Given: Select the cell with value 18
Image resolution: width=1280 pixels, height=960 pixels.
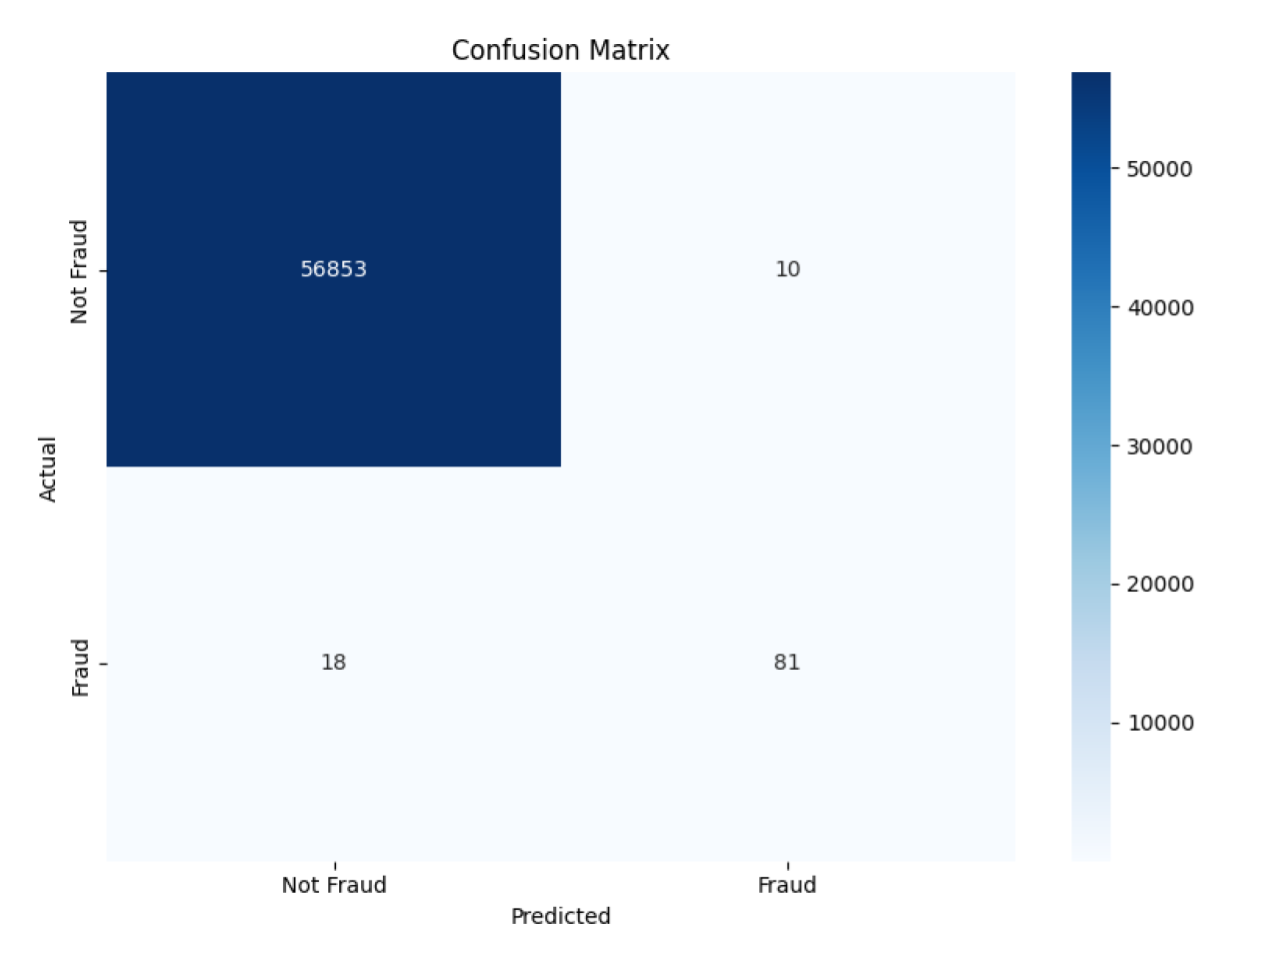Looking at the screenshot, I should point(334,663).
